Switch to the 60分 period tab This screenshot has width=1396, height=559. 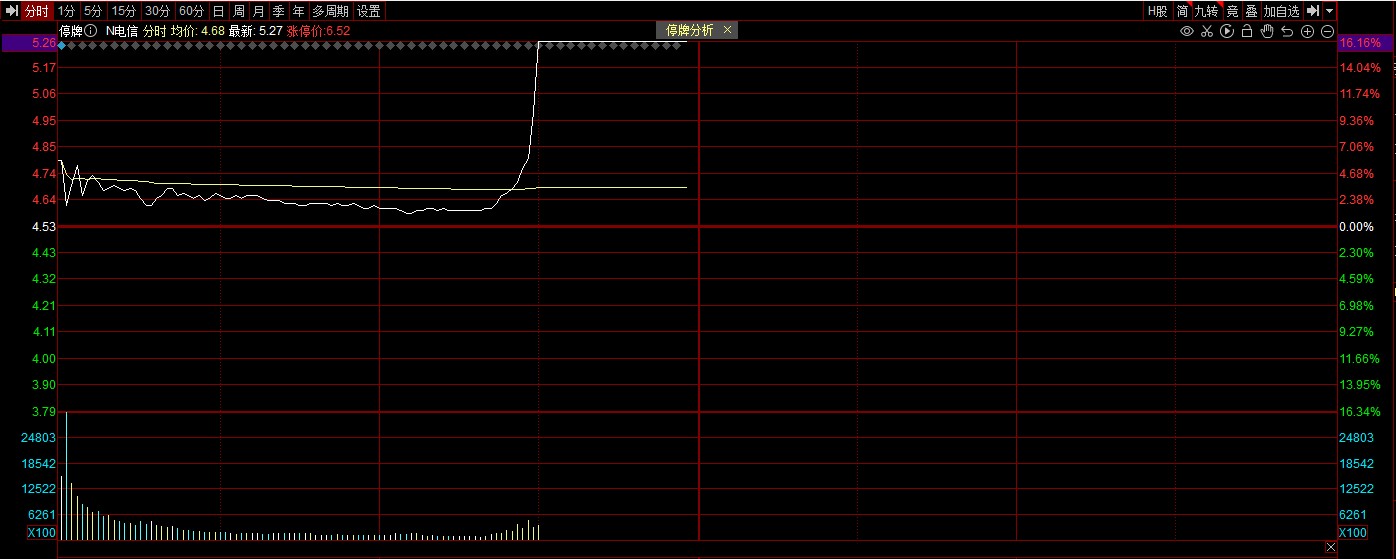191,11
